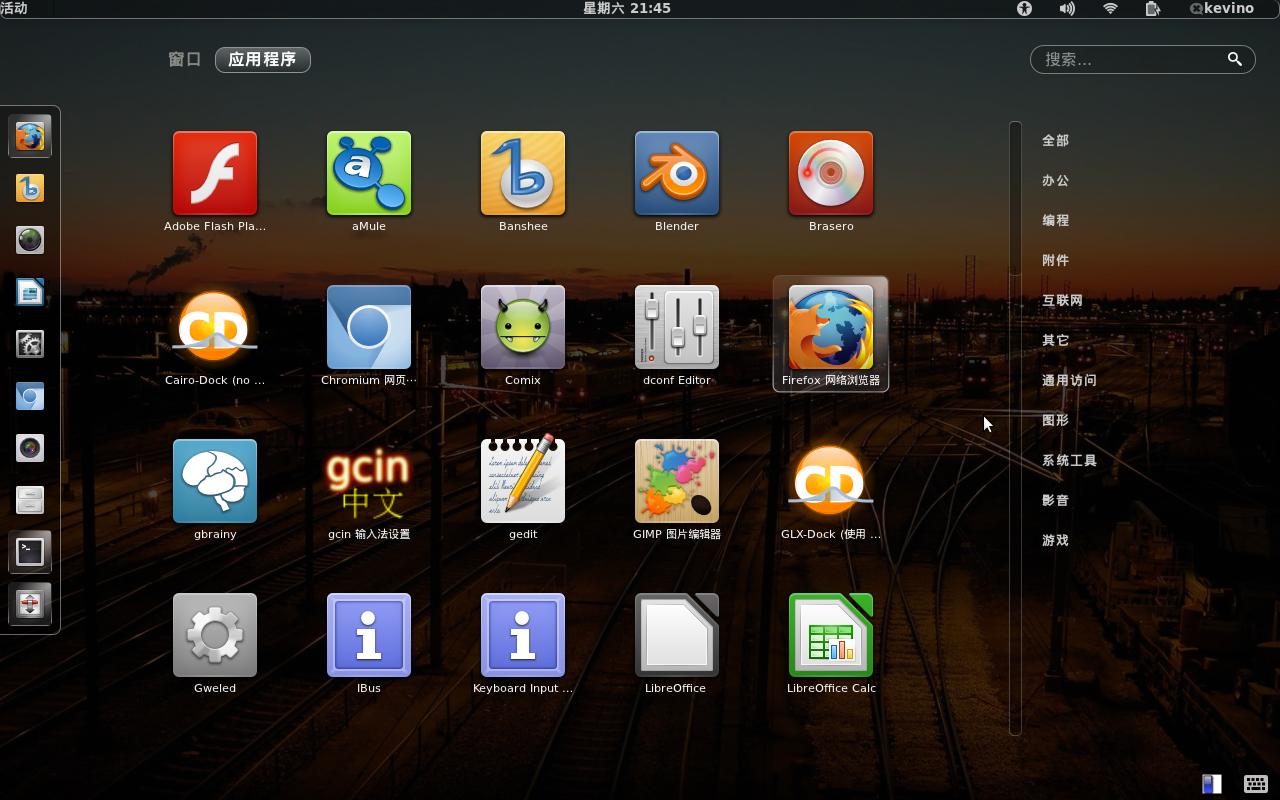Click the magnifier icon in the search box
Image resolution: width=1280 pixels, height=800 pixels.
(1235, 59)
